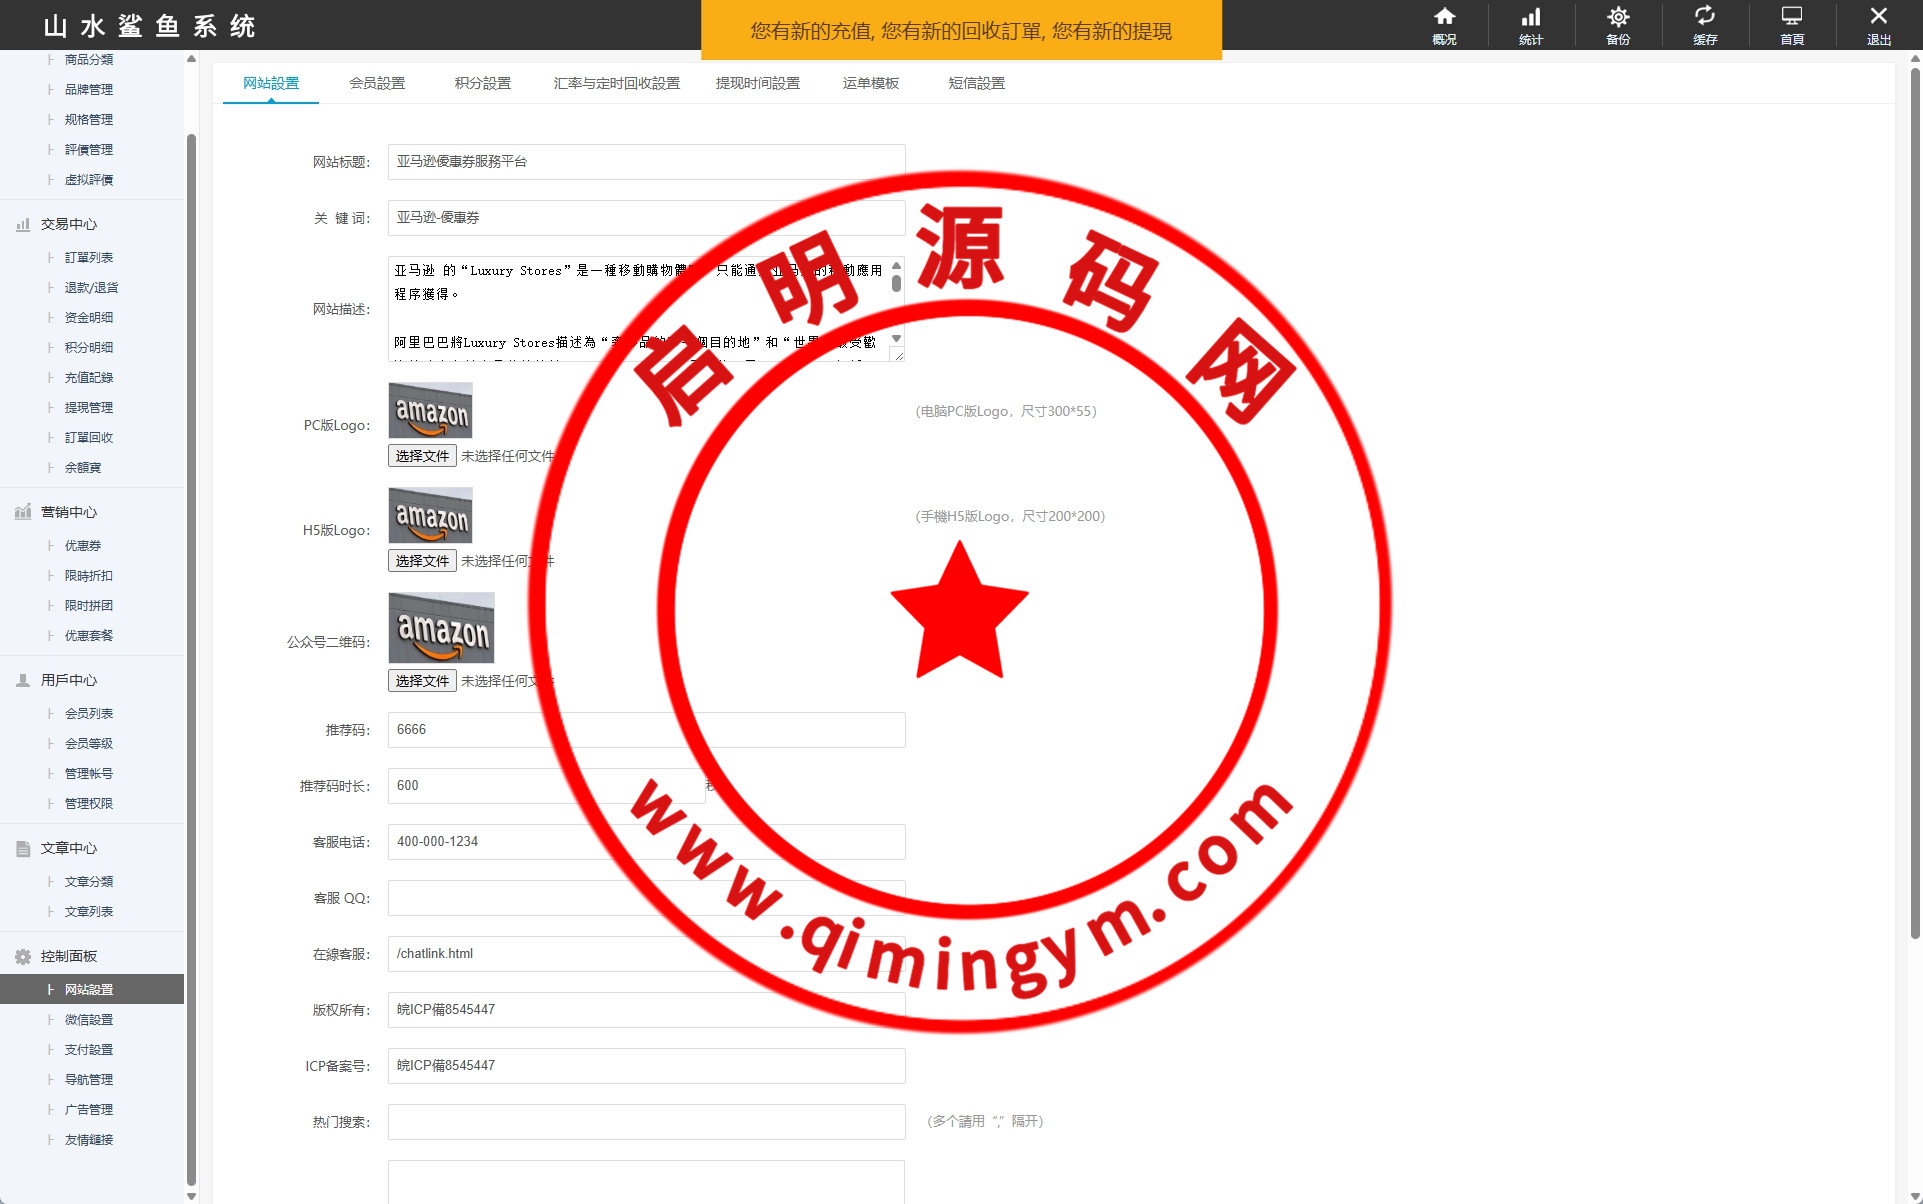The width and height of the screenshot is (1923, 1204).
Task: Collapse the 营销中心 sidebar section
Action: (68, 512)
